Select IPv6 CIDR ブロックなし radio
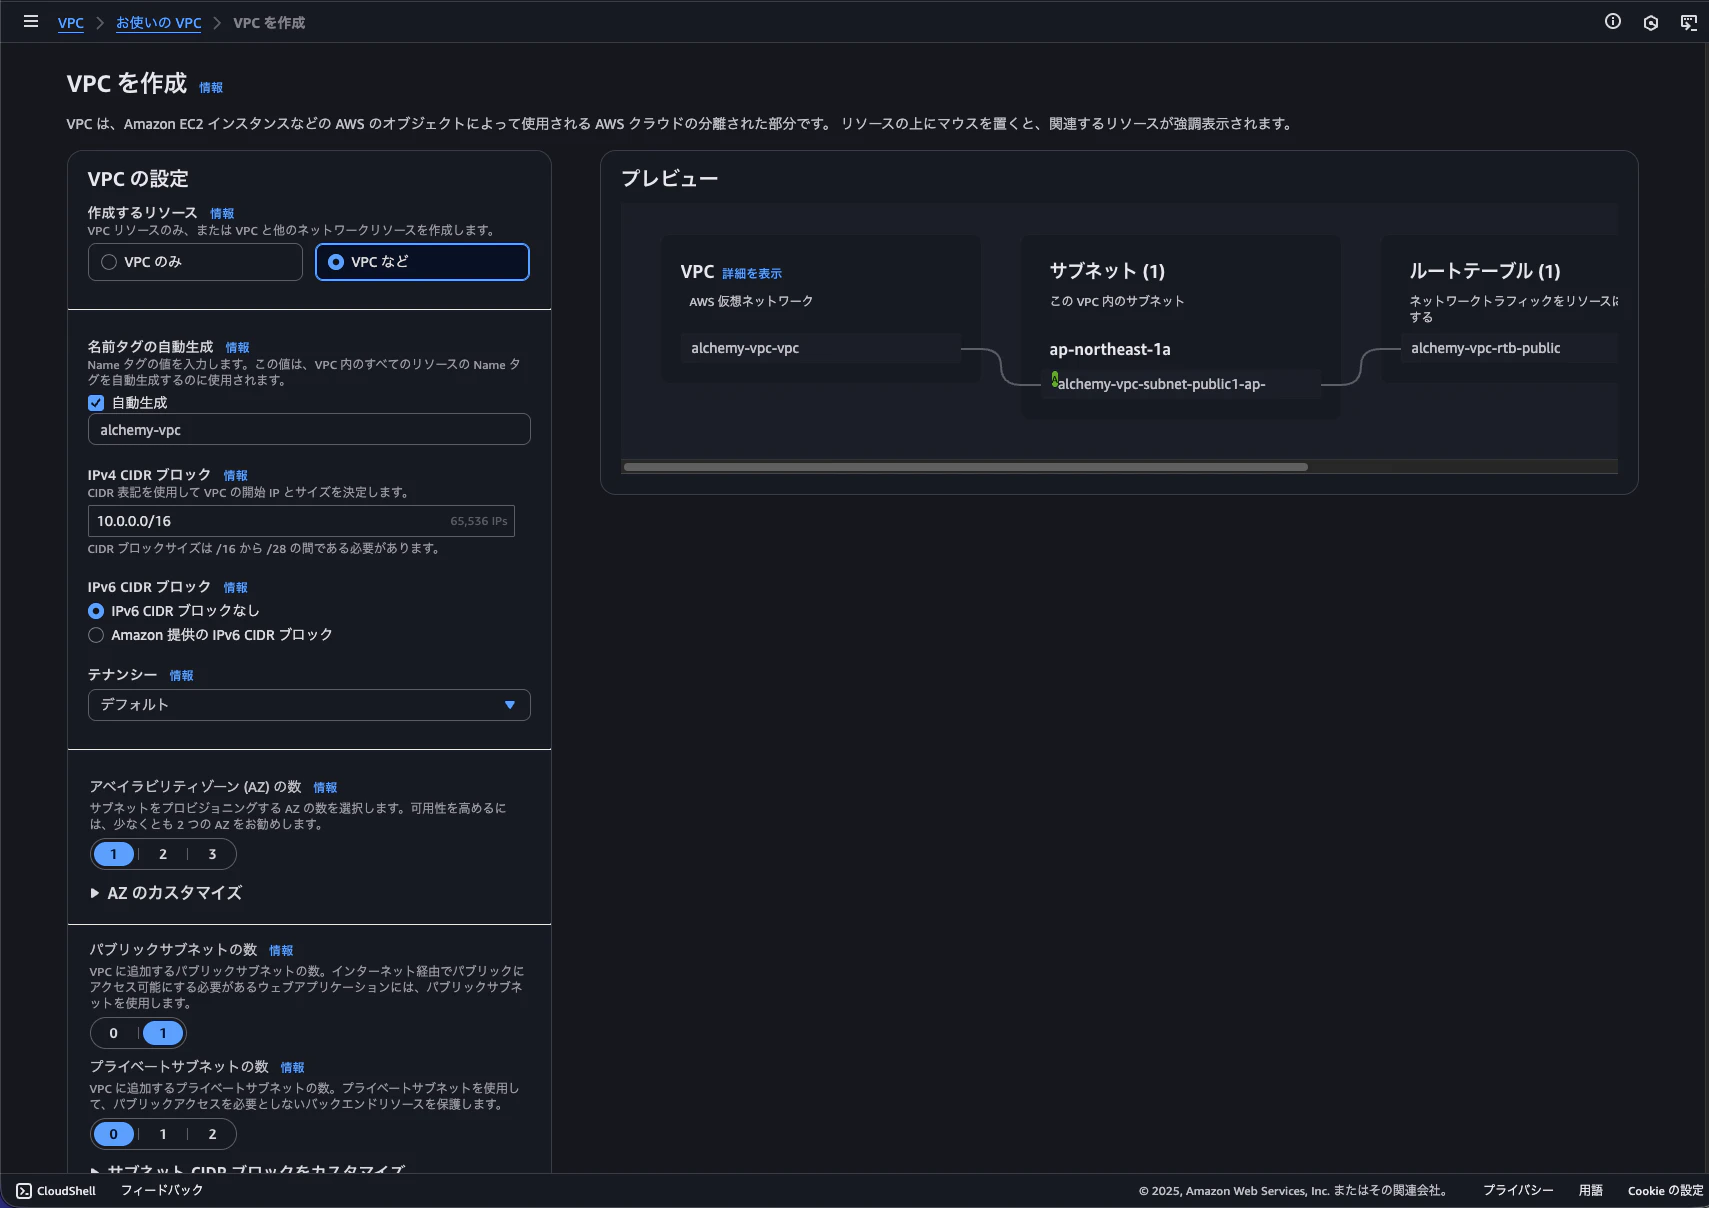This screenshot has width=1709, height=1208. 96,611
